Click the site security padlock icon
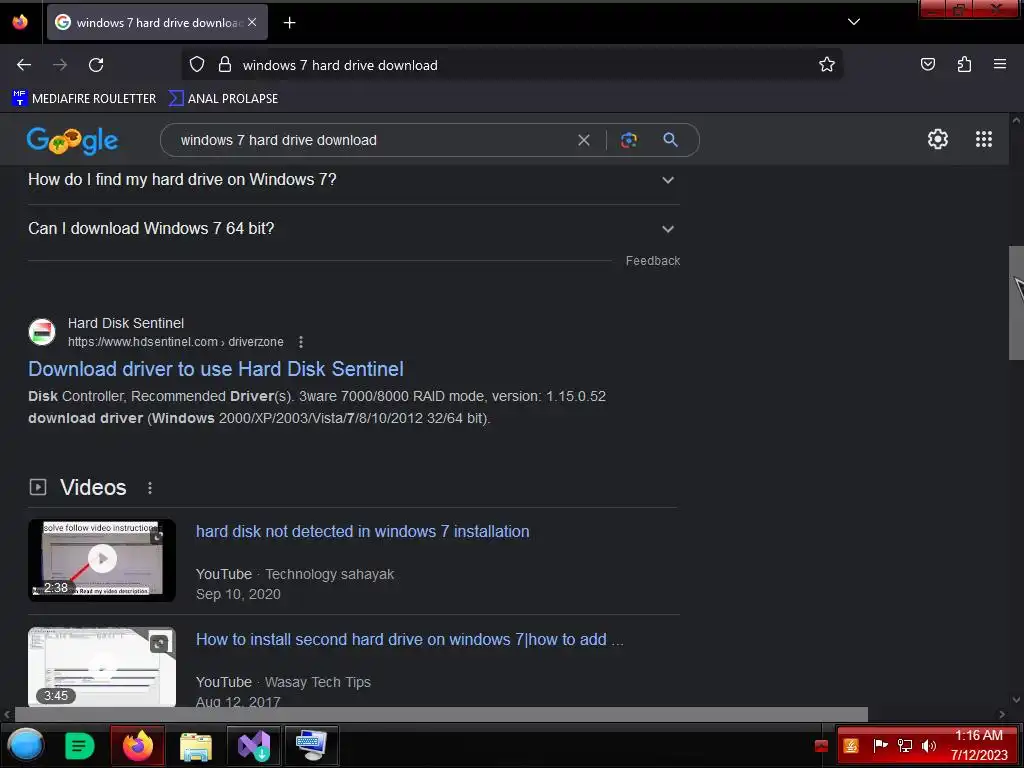 pos(225,65)
